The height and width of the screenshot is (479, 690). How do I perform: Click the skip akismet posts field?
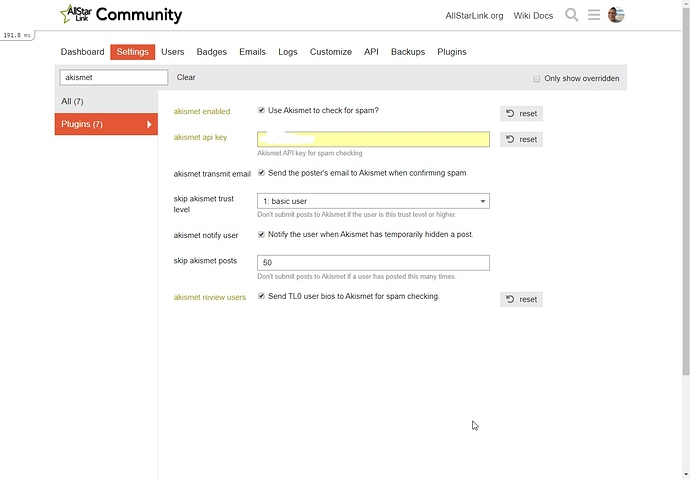(373, 263)
